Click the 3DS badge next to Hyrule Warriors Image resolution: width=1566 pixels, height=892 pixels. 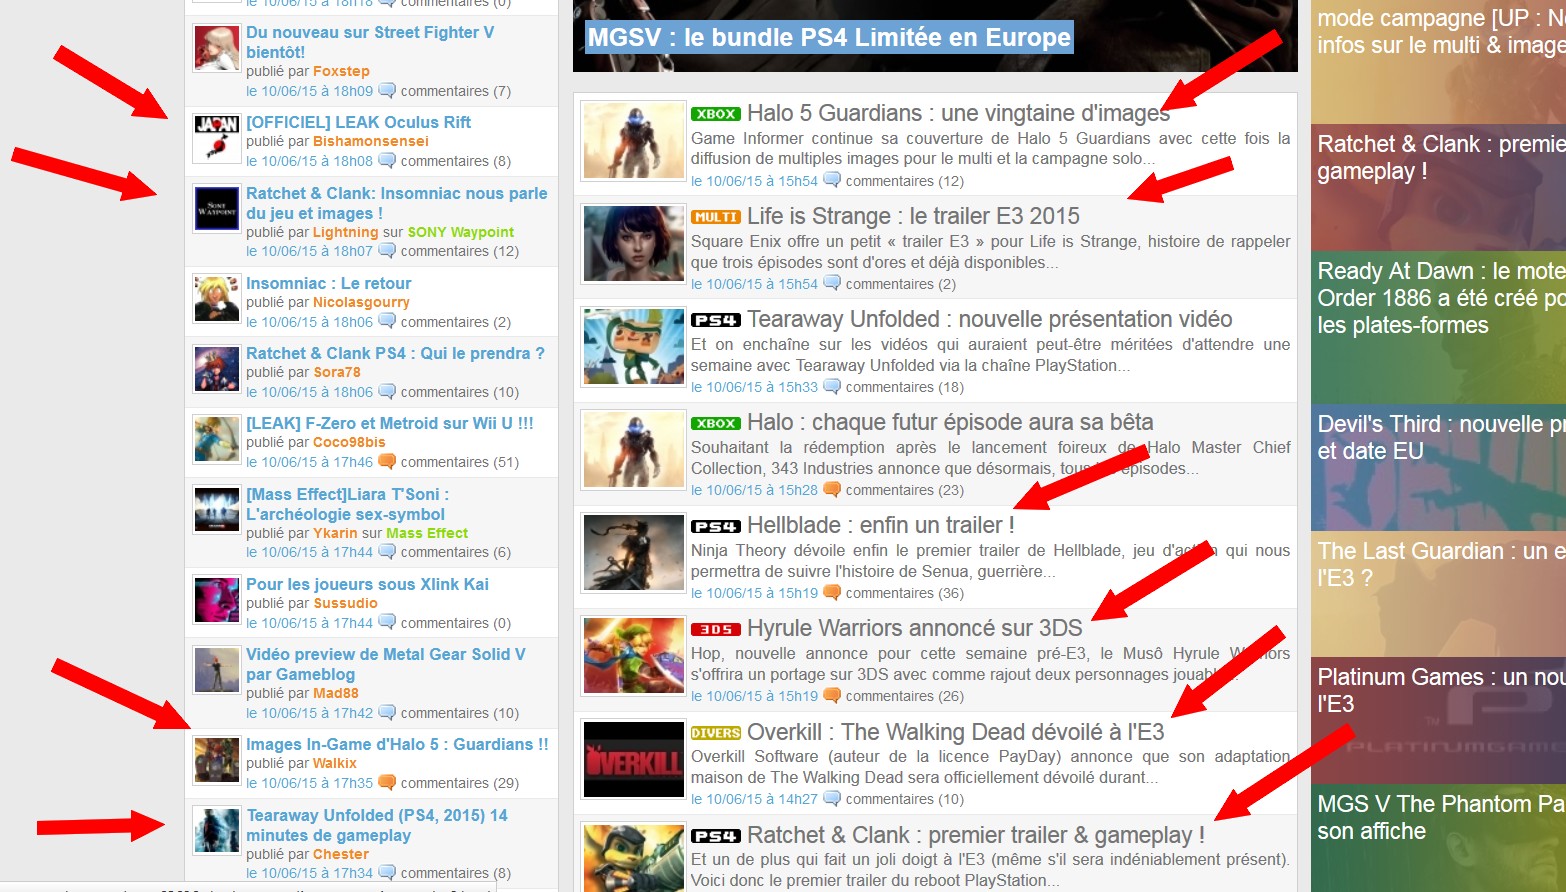click(715, 629)
